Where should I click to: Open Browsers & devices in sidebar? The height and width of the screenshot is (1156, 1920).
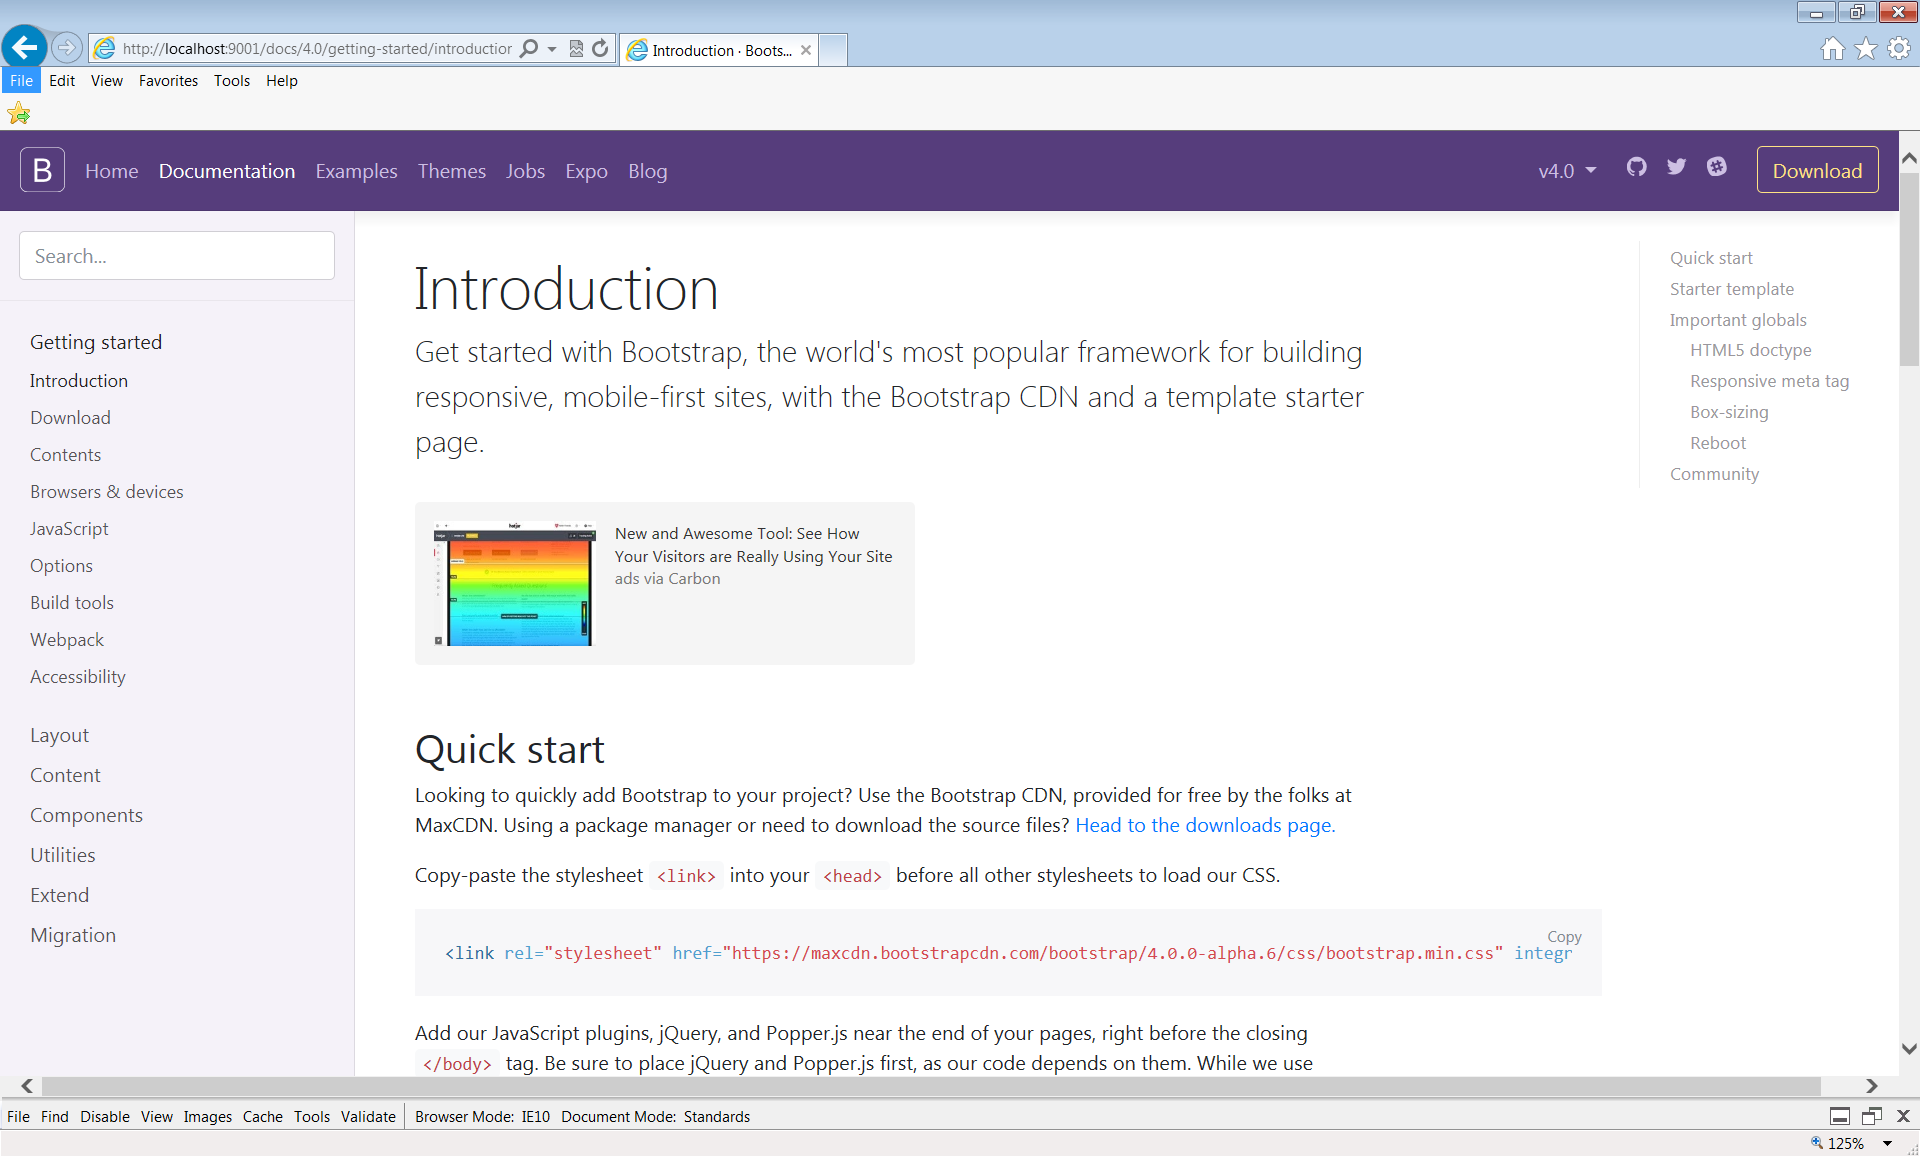pyautogui.click(x=107, y=492)
